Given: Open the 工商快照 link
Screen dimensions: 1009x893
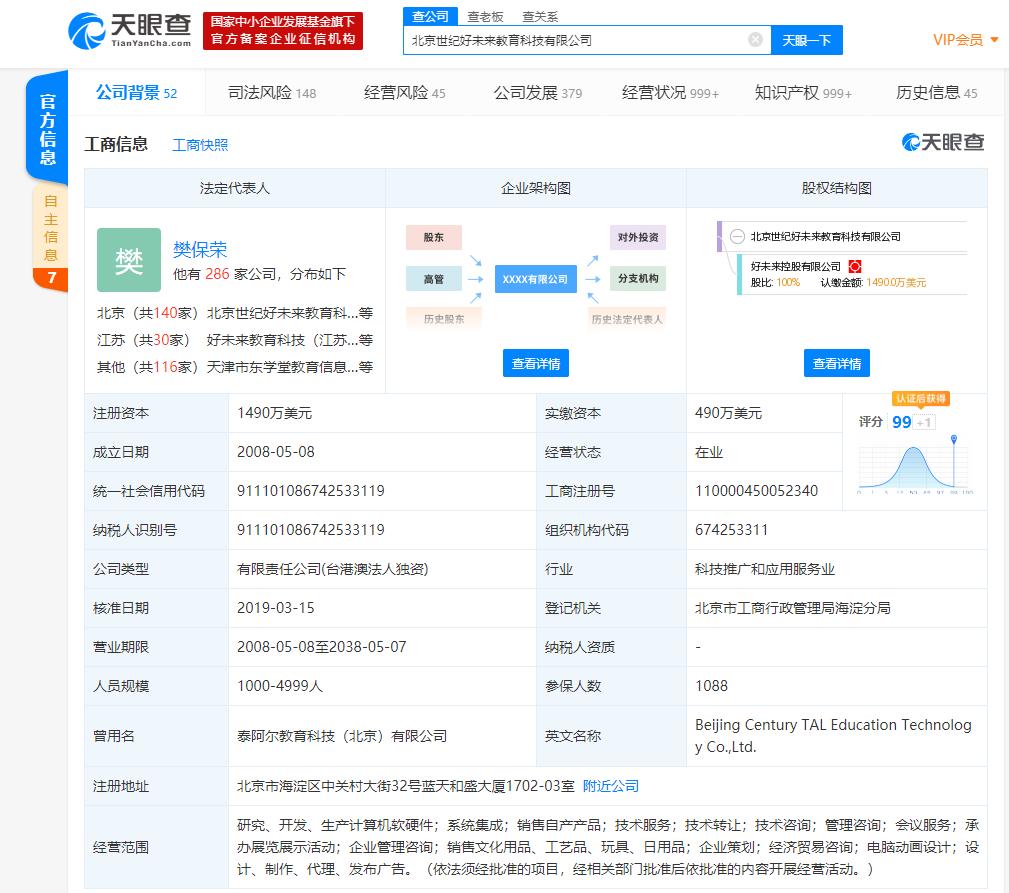Looking at the screenshot, I should [200, 145].
